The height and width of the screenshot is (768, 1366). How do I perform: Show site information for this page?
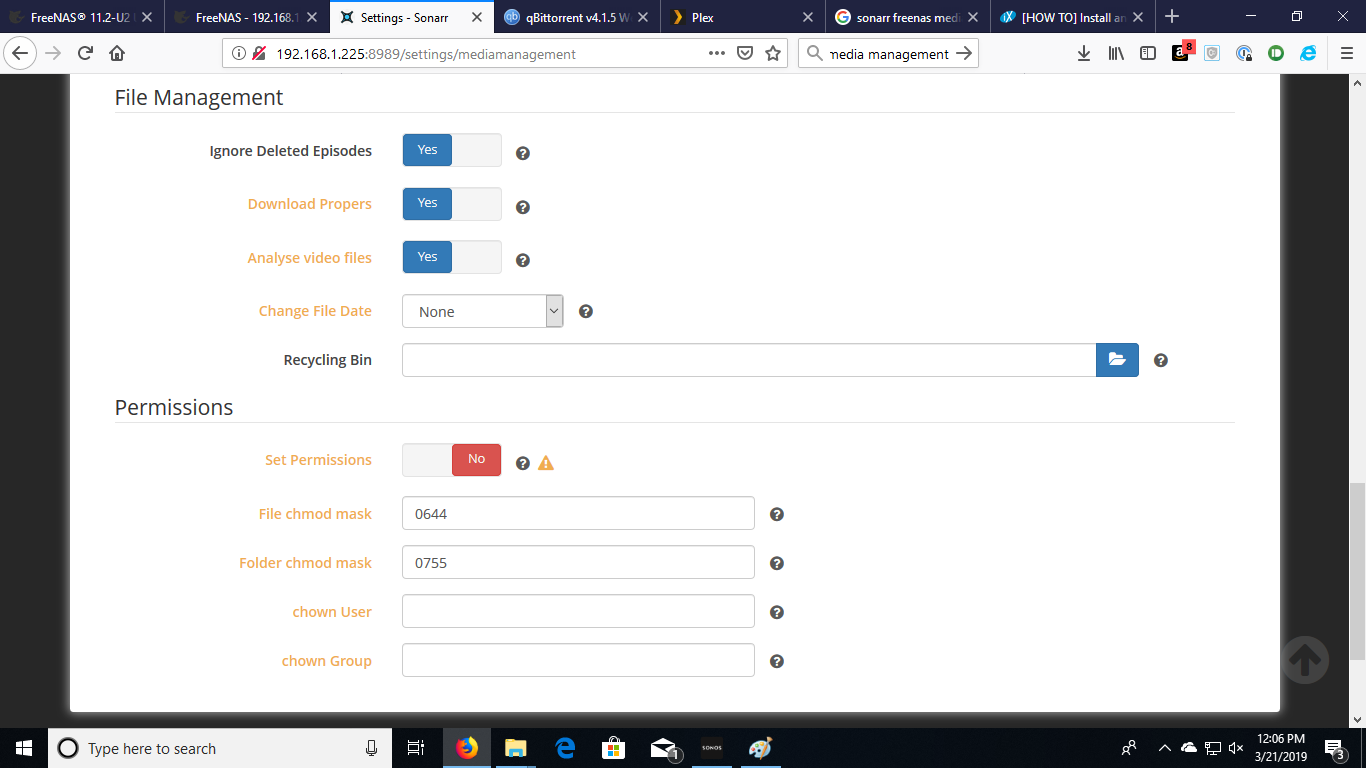tap(239, 54)
